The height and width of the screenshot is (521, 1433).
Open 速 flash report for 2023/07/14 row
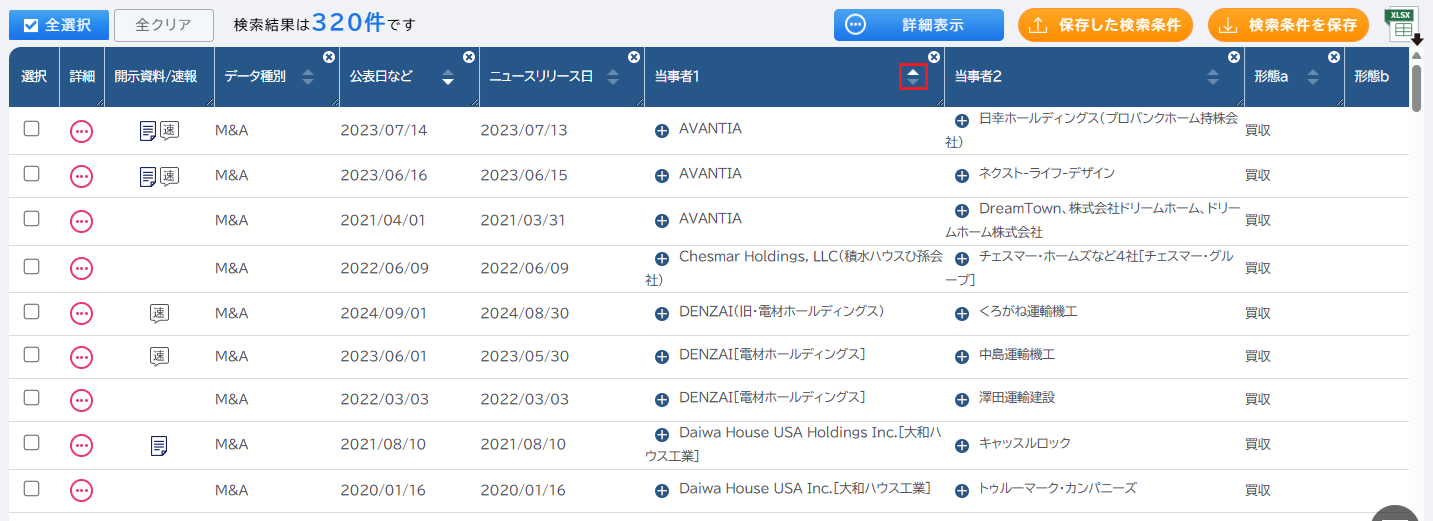[169, 131]
